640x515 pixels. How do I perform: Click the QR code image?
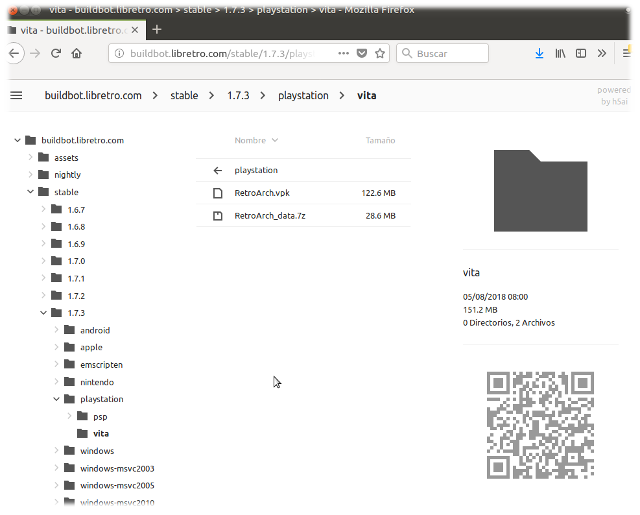click(540, 425)
